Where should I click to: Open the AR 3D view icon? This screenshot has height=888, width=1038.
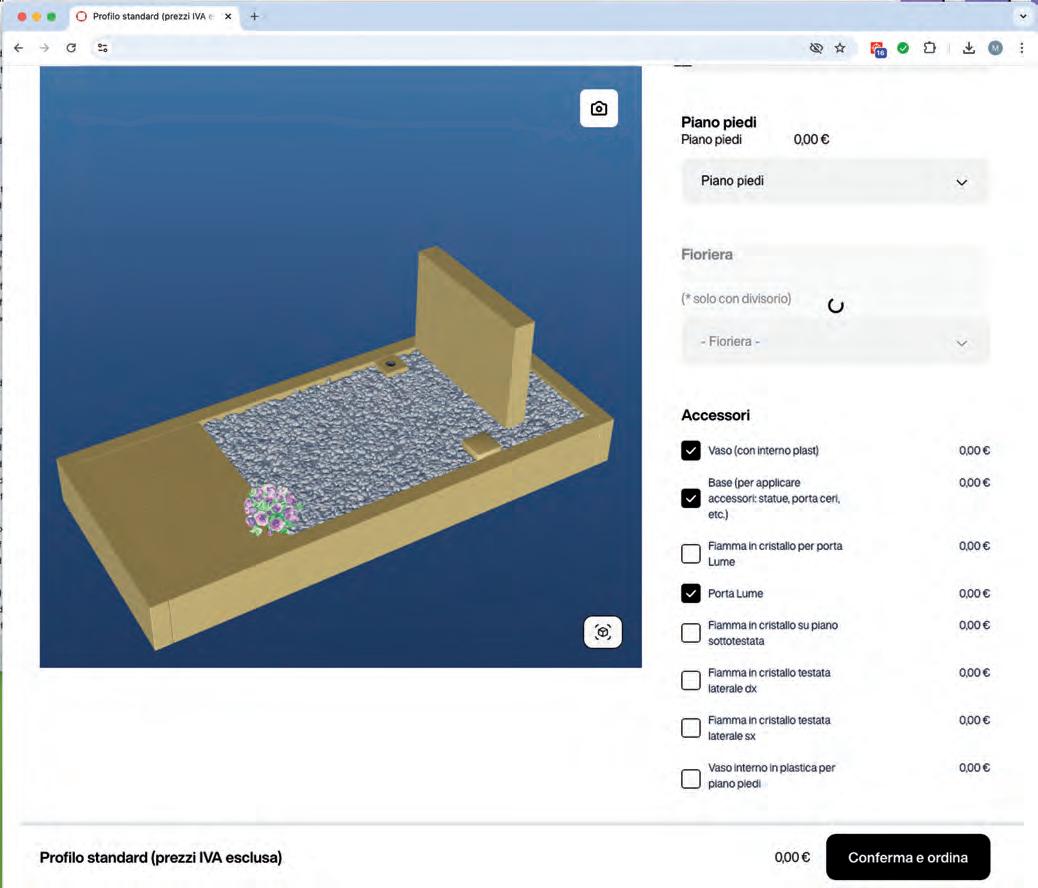[602, 632]
